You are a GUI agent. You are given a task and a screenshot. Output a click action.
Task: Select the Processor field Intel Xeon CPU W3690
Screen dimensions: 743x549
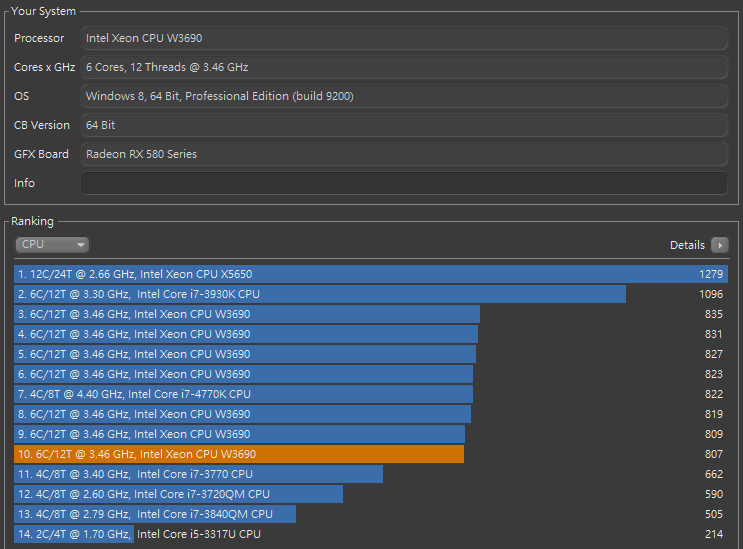click(x=404, y=38)
